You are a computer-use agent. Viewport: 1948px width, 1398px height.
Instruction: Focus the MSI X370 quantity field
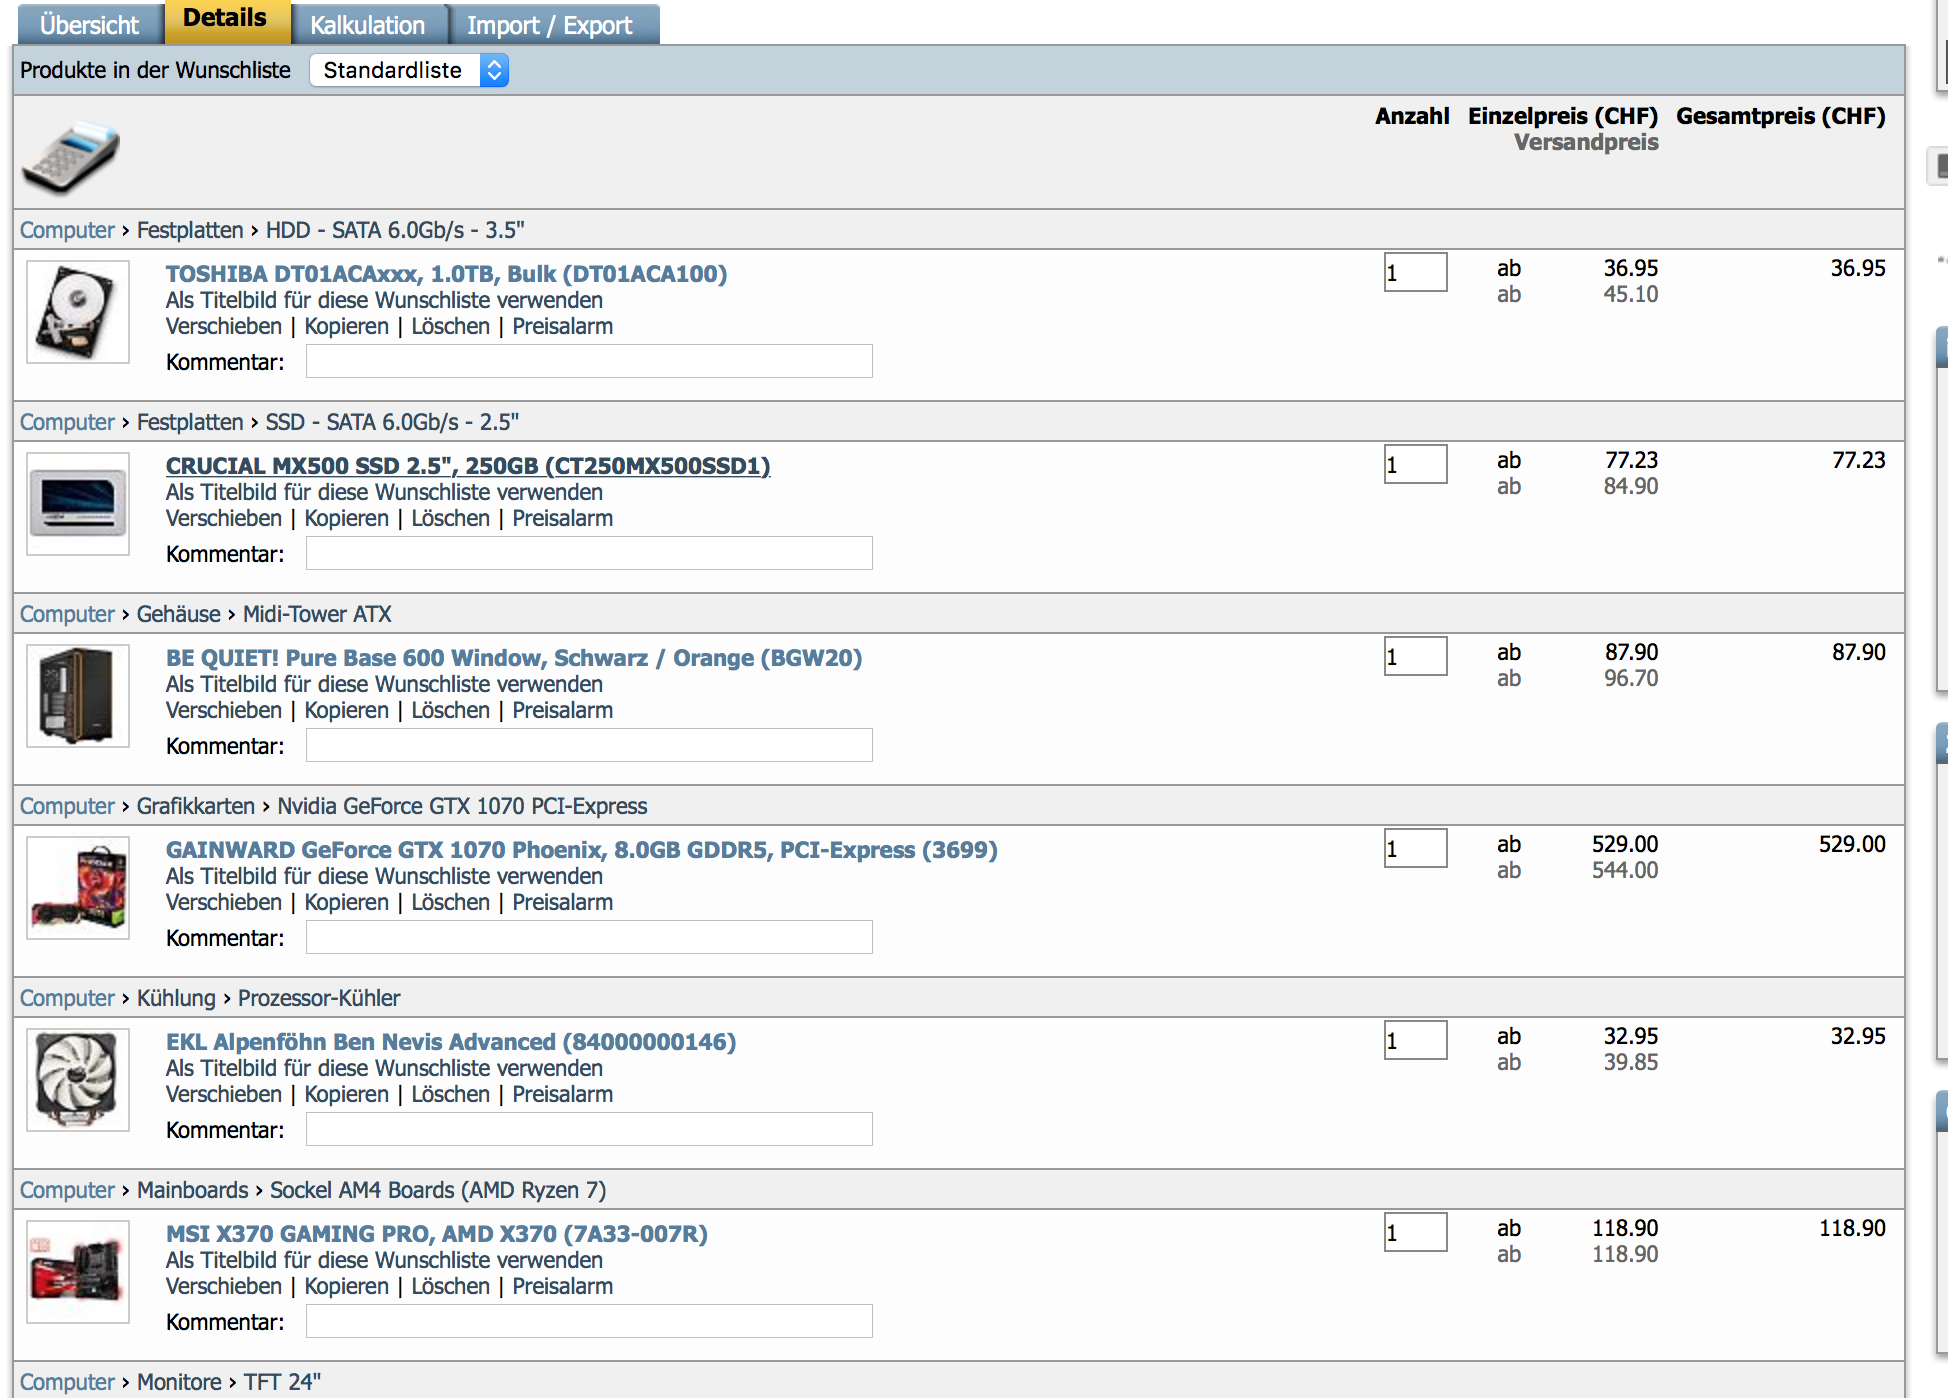click(1415, 1232)
